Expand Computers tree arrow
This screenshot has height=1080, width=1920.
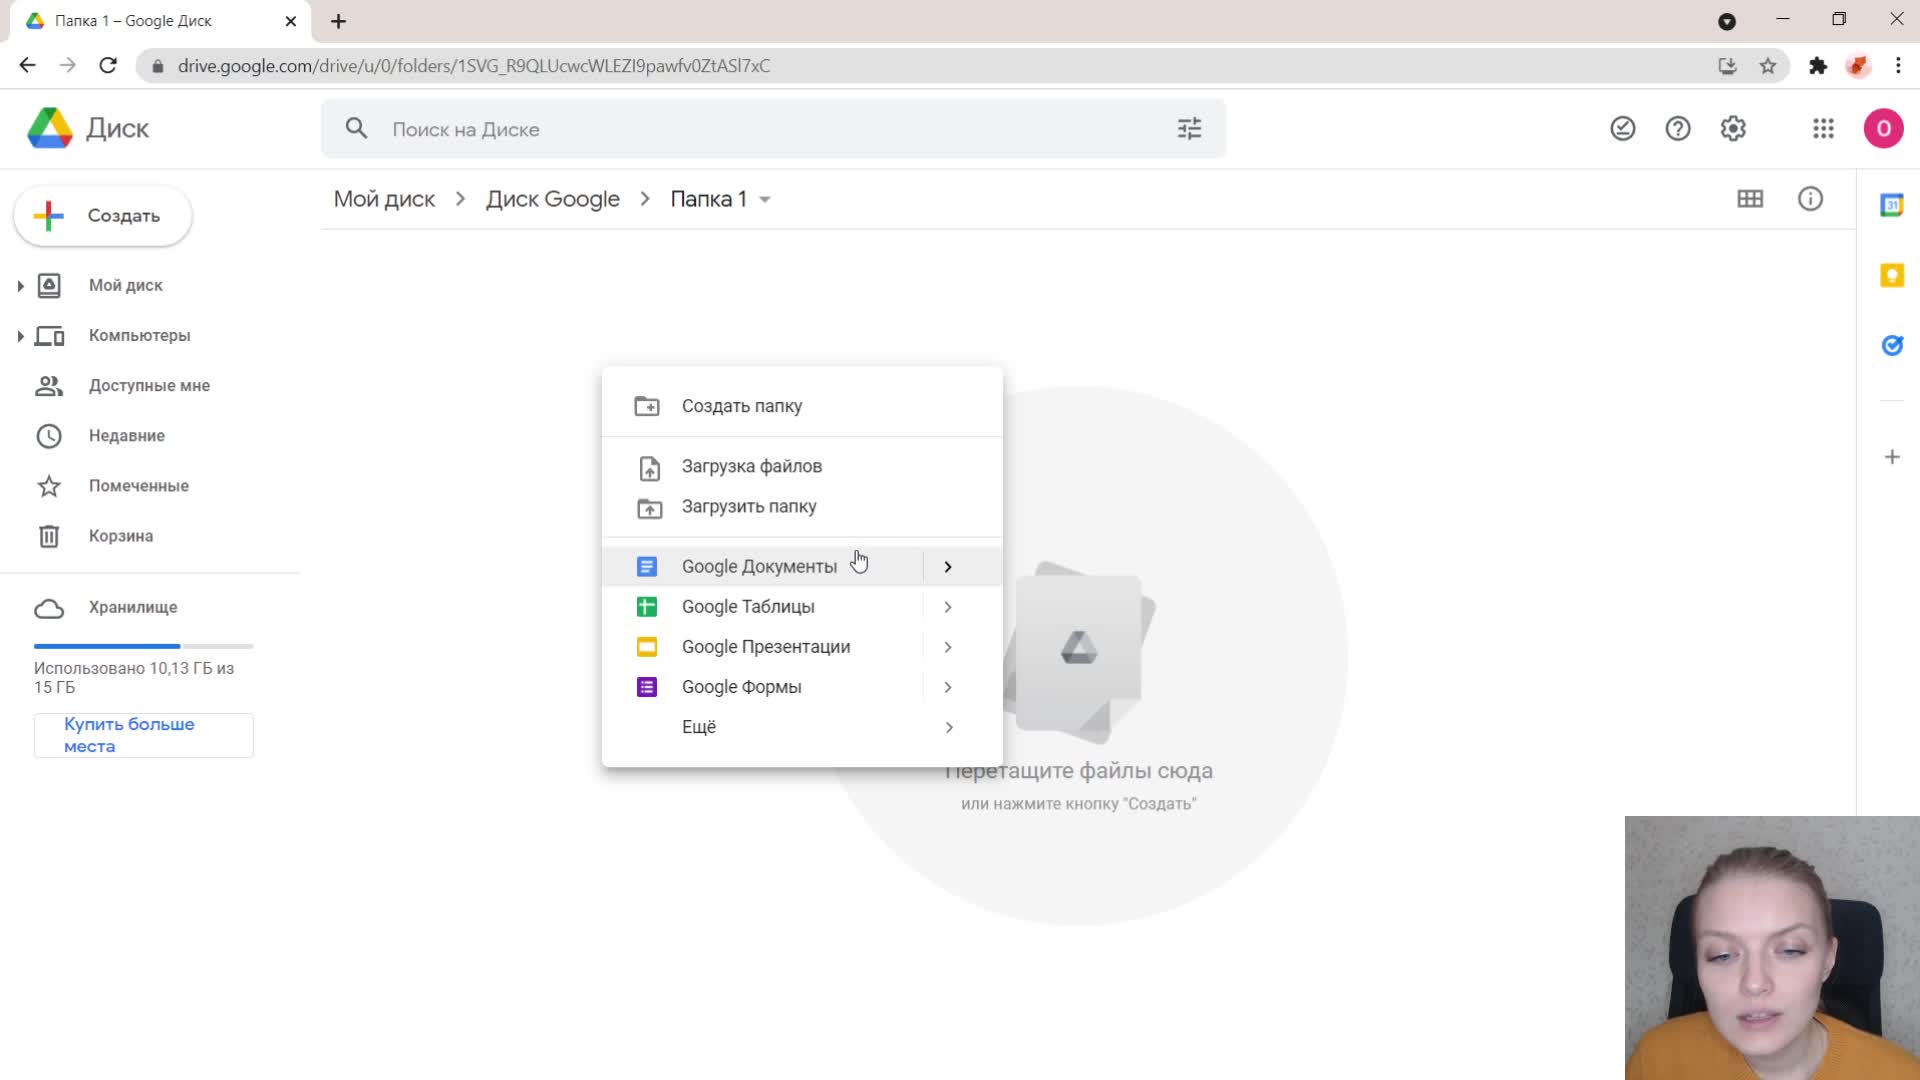tap(20, 336)
